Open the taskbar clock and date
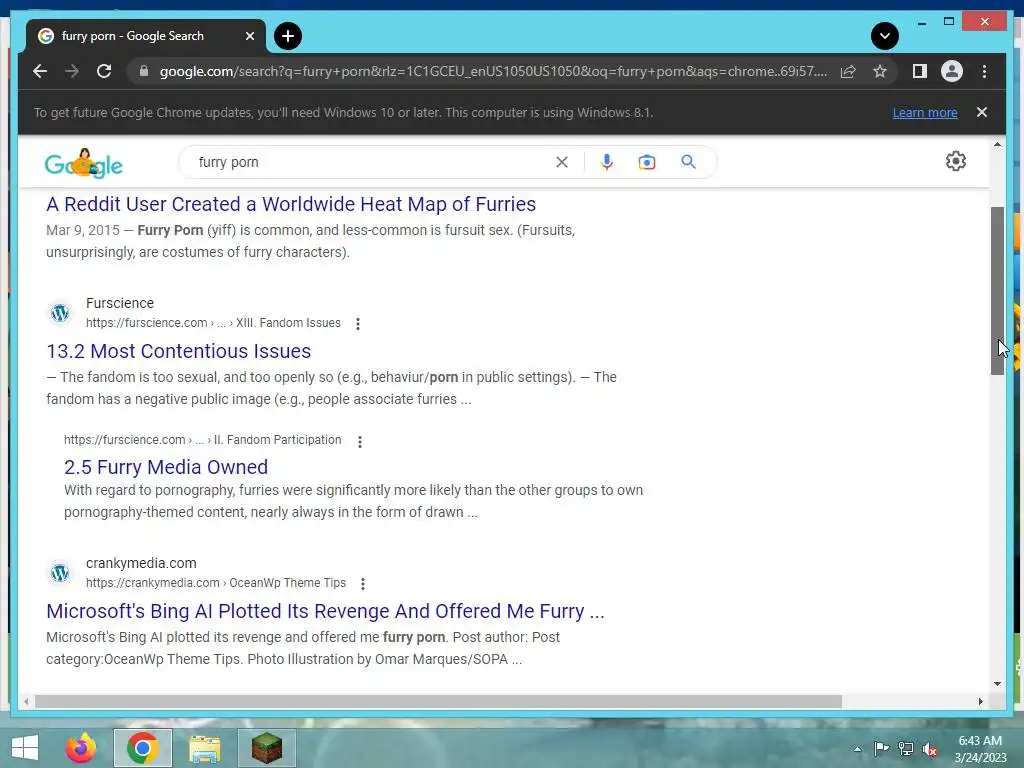The height and width of the screenshot is (768, 1024). click(980, 749)
